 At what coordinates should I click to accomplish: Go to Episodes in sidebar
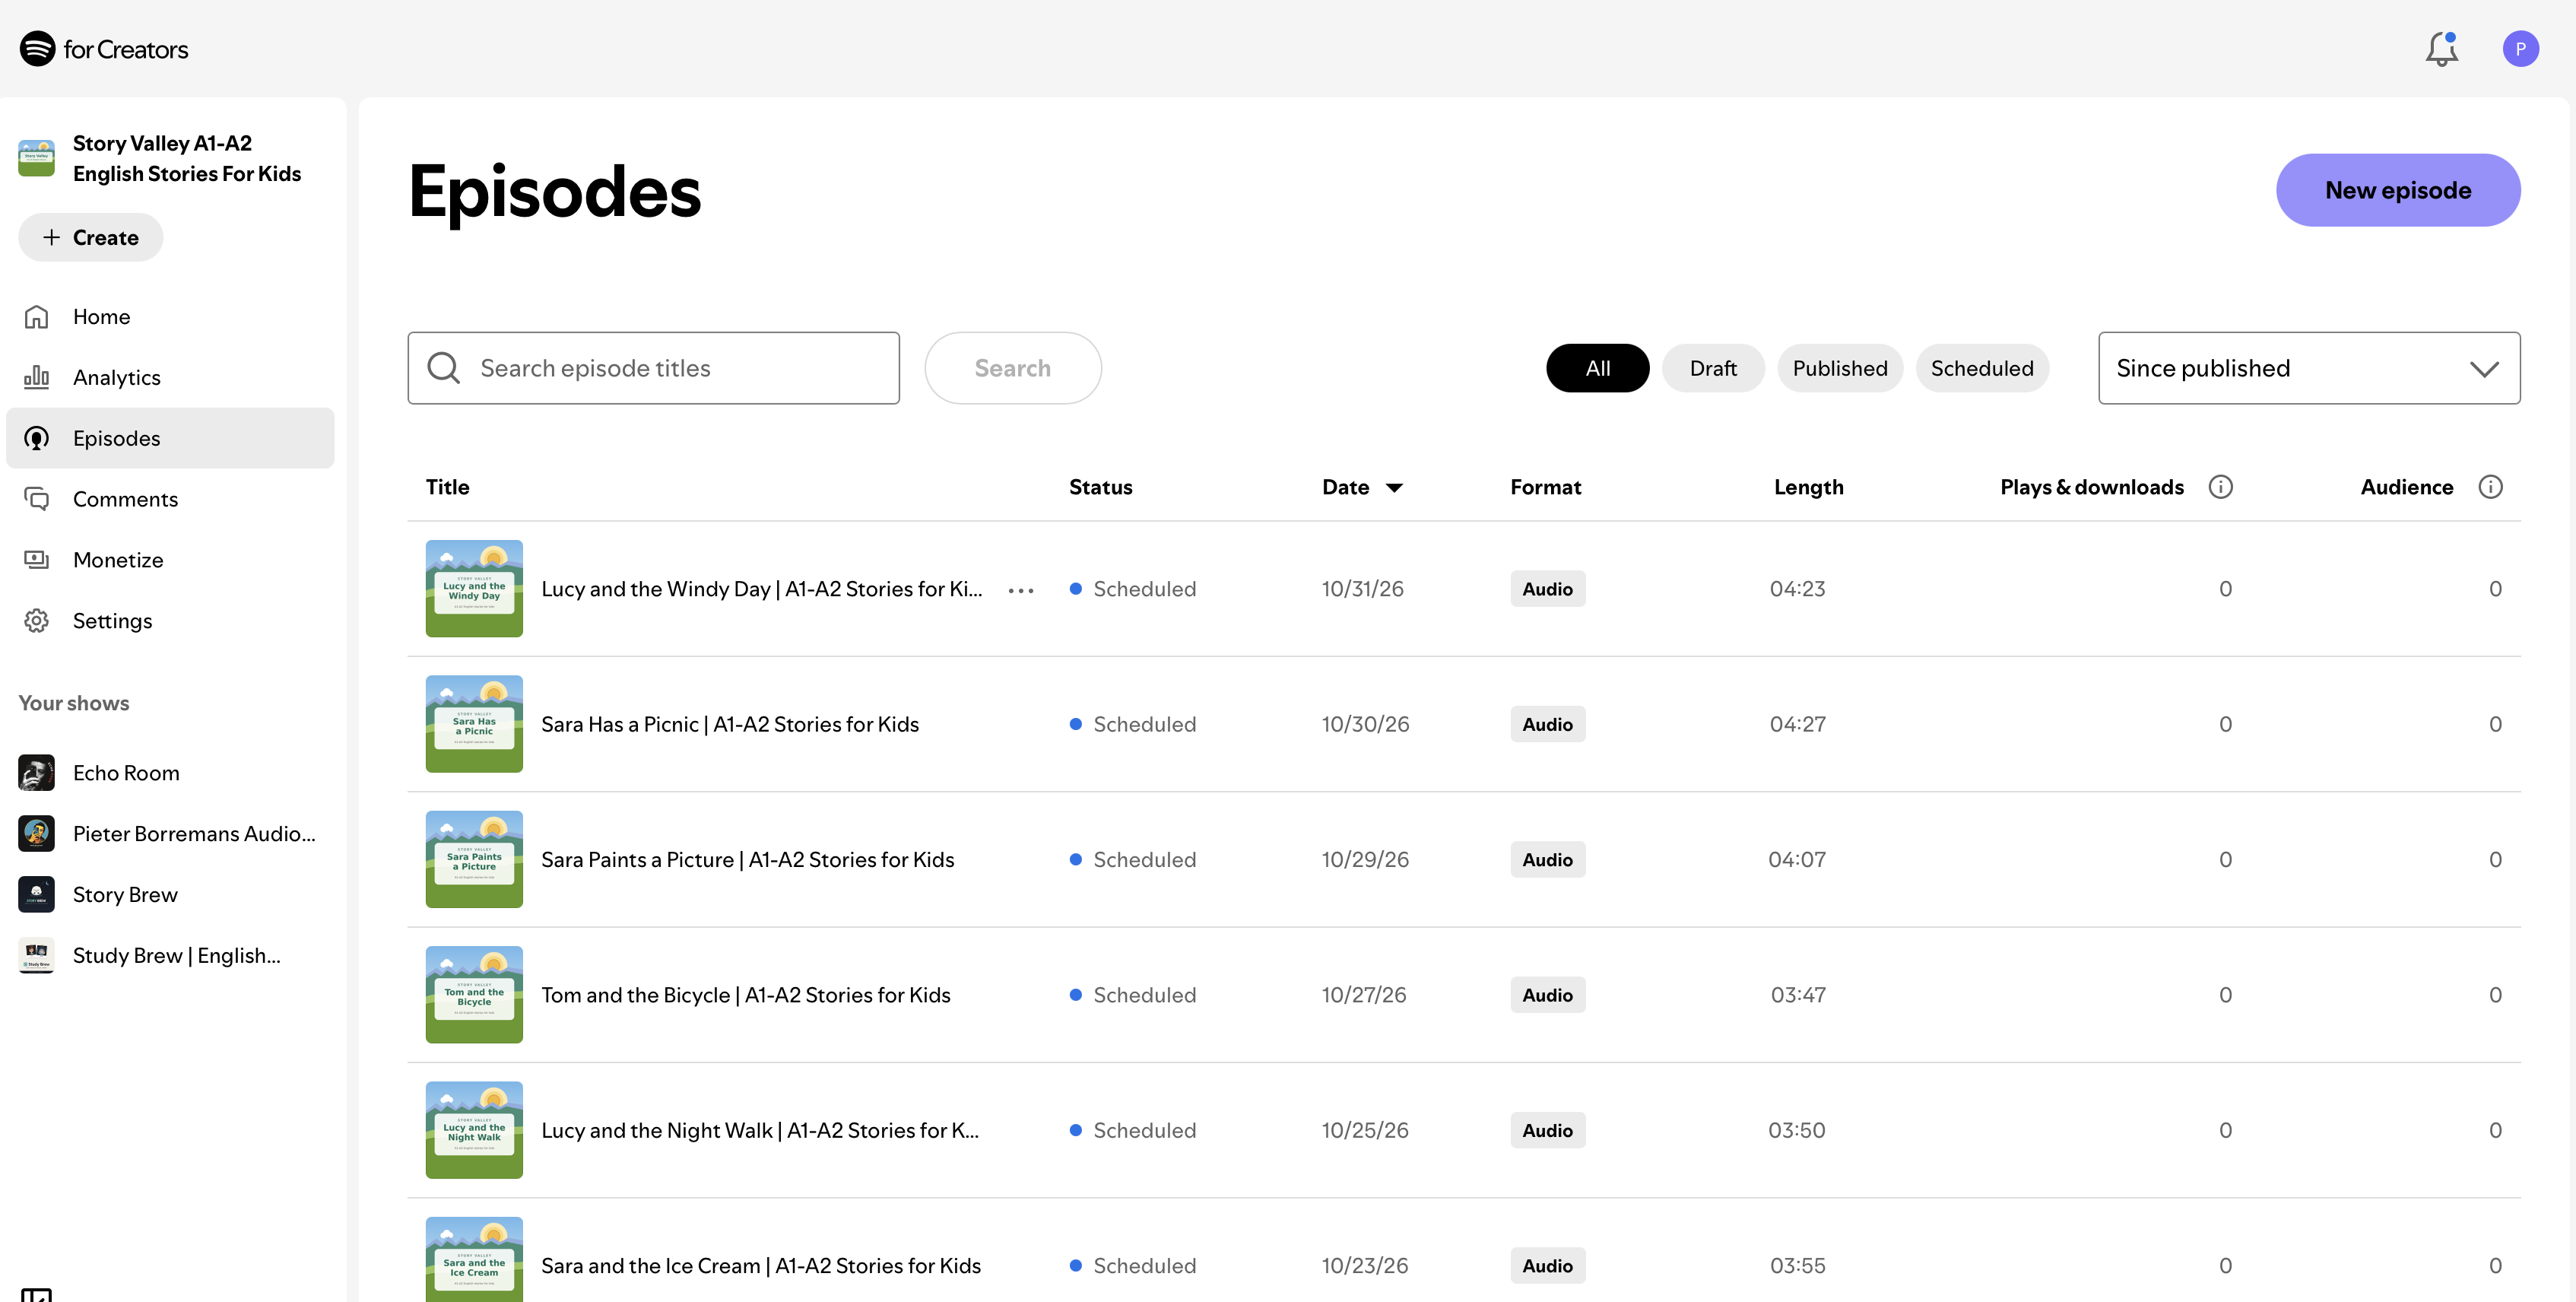tap(170, 438)
